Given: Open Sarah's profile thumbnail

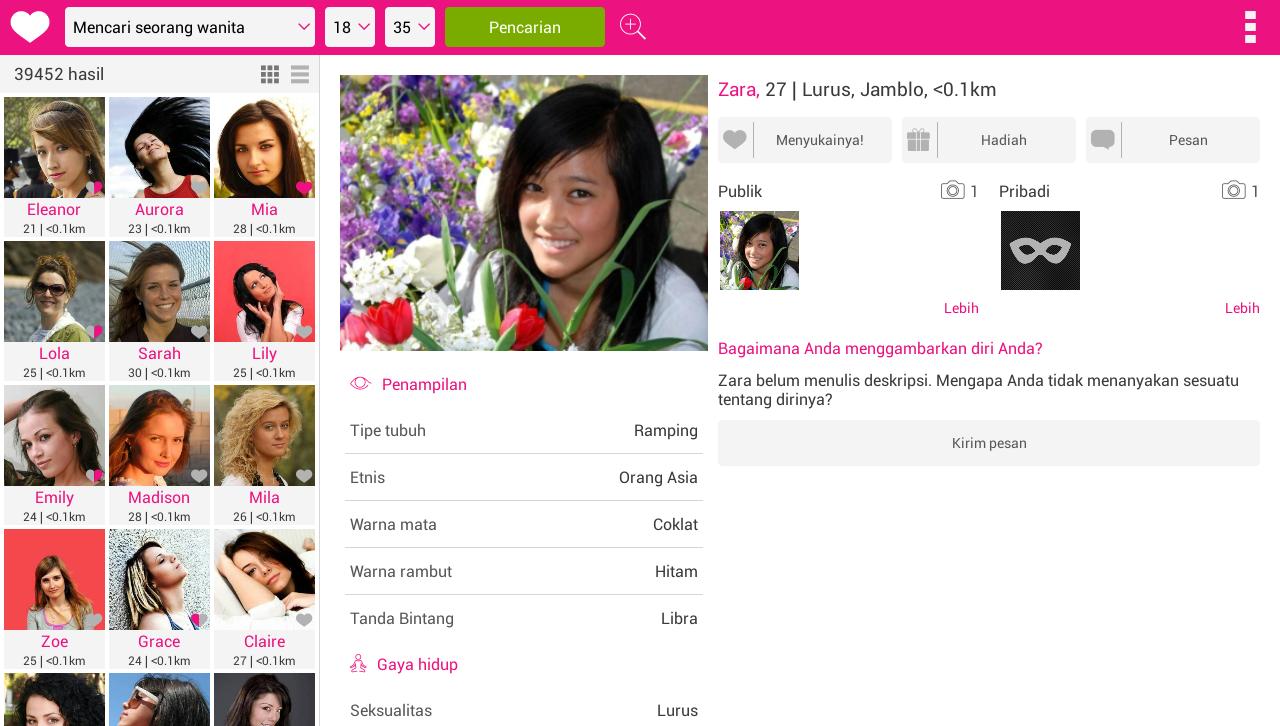Looking at the screenshot, I should [159, 291].
